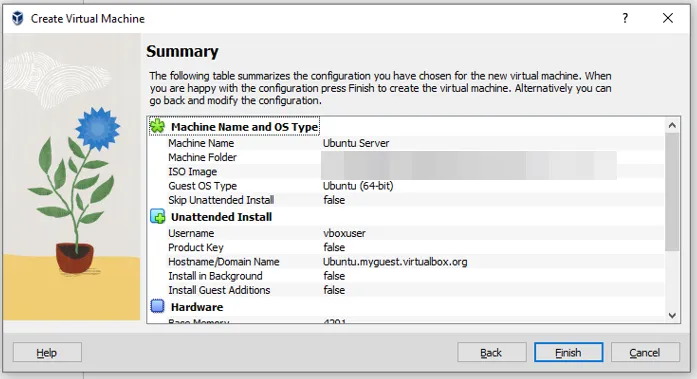Viewport: 697px width, 379px height.
Task: Go back with the Back button
Action: 492,353
